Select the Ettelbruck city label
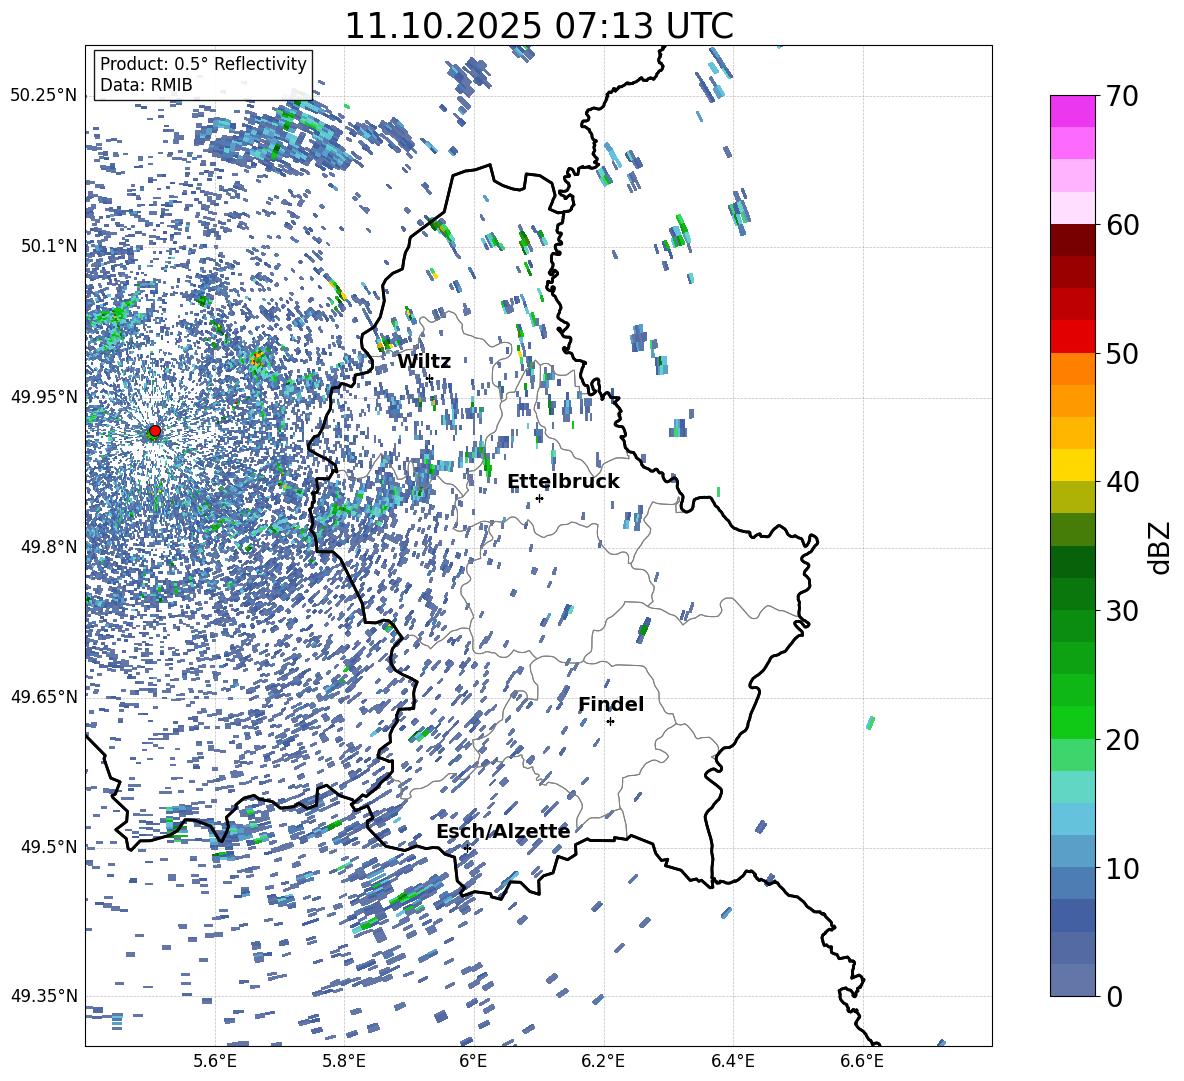Screen dimensions: 1184x1081 click(x=563, y=482)
